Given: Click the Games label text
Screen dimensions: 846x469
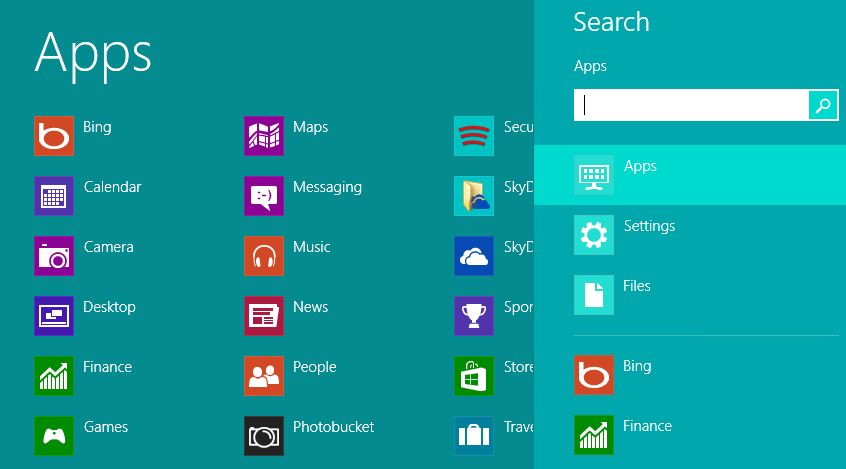Looking at the screenshot, I should 106,427.
